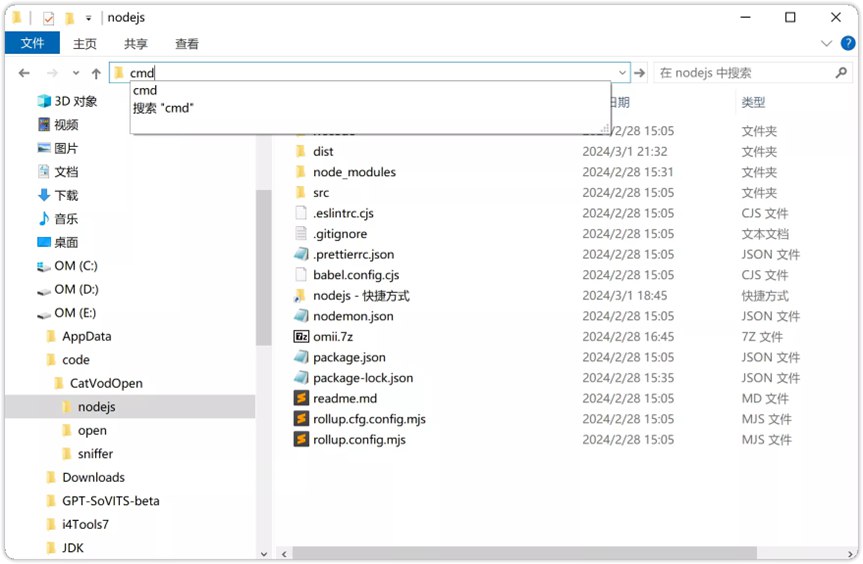Image resolution: width=863 pixels, height=564 pixels.
Task: Expand the ribbon with the chevron
Action: point(826,43)
